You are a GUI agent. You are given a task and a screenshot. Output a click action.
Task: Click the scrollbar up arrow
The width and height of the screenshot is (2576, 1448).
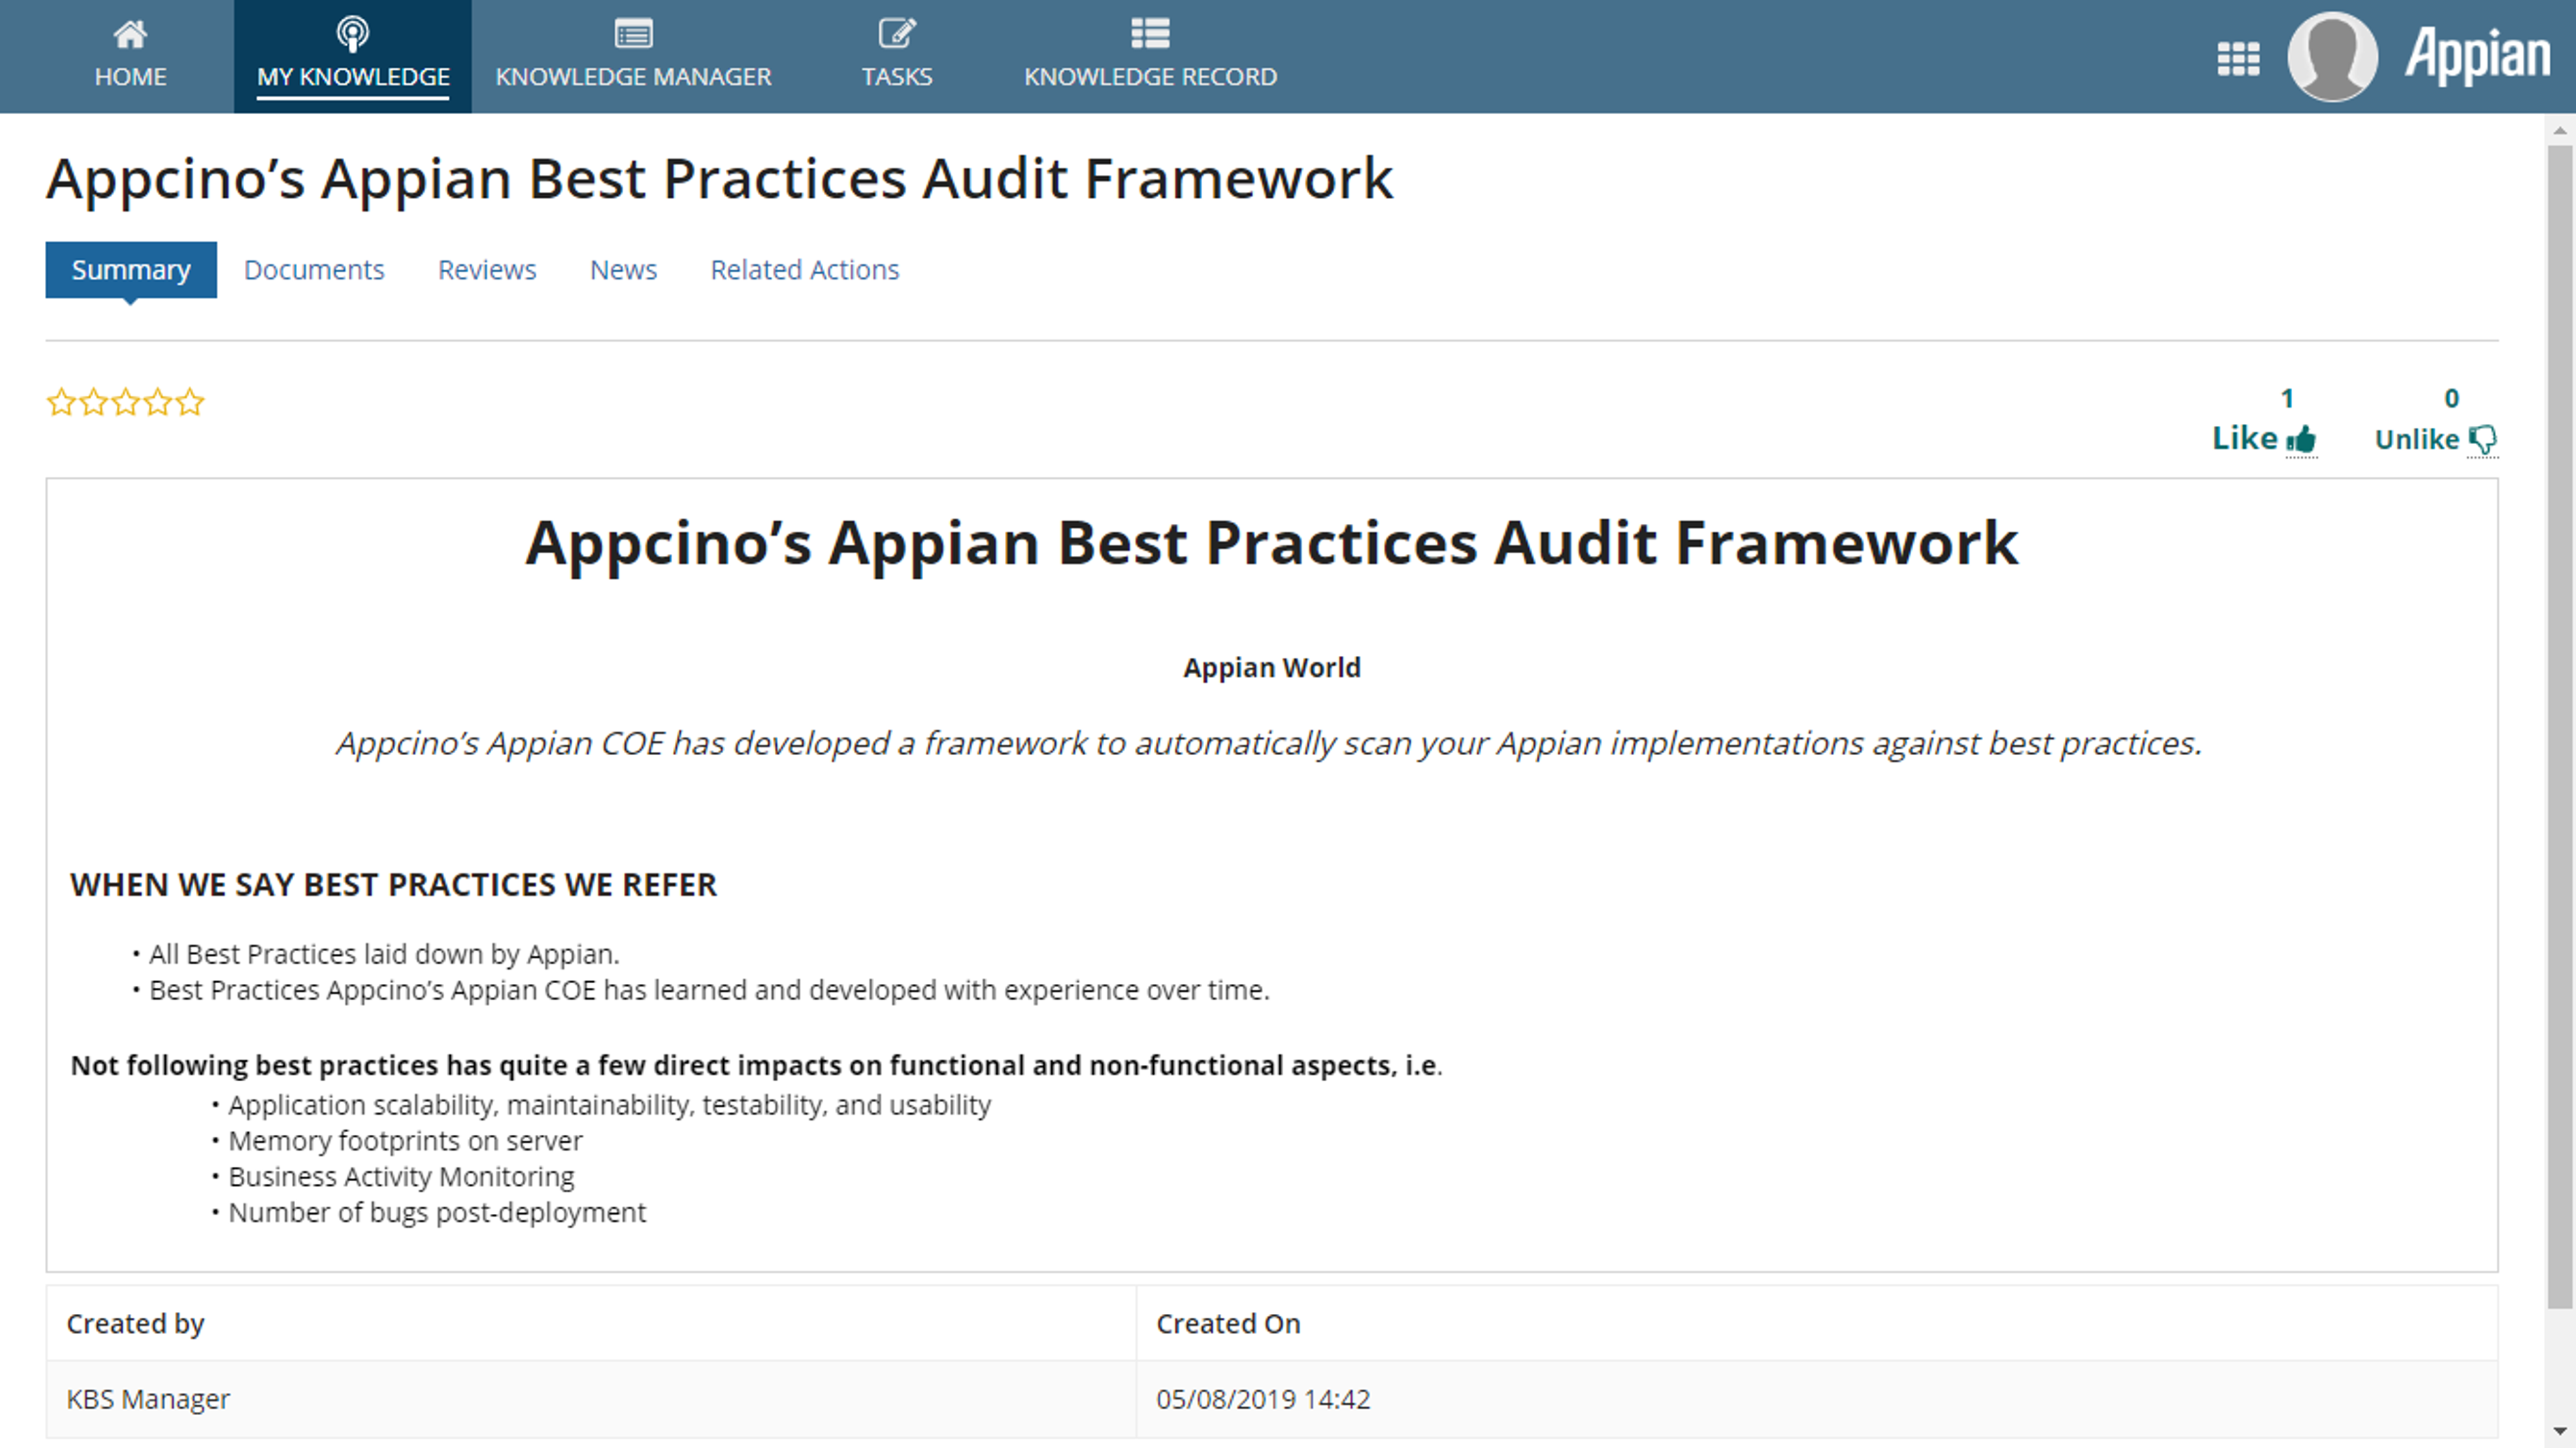(x=2560, y=130)
